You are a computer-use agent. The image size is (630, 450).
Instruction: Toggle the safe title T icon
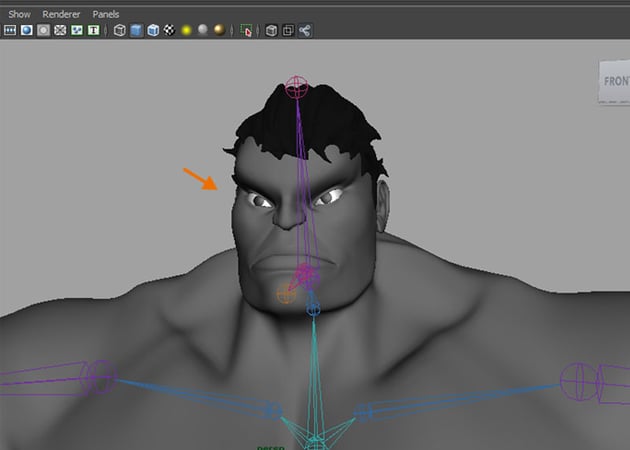pyautogui.click(x=94, y=30)
